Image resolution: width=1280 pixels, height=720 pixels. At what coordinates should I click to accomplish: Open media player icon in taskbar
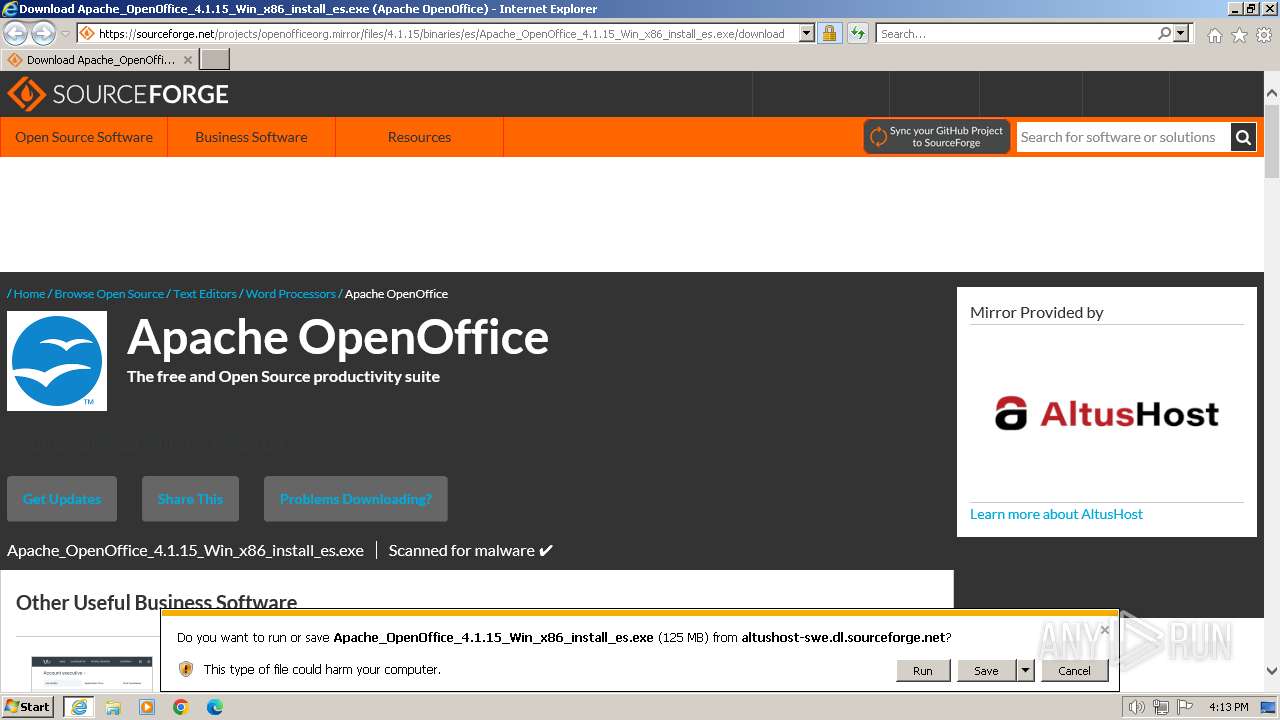[147, 707]
